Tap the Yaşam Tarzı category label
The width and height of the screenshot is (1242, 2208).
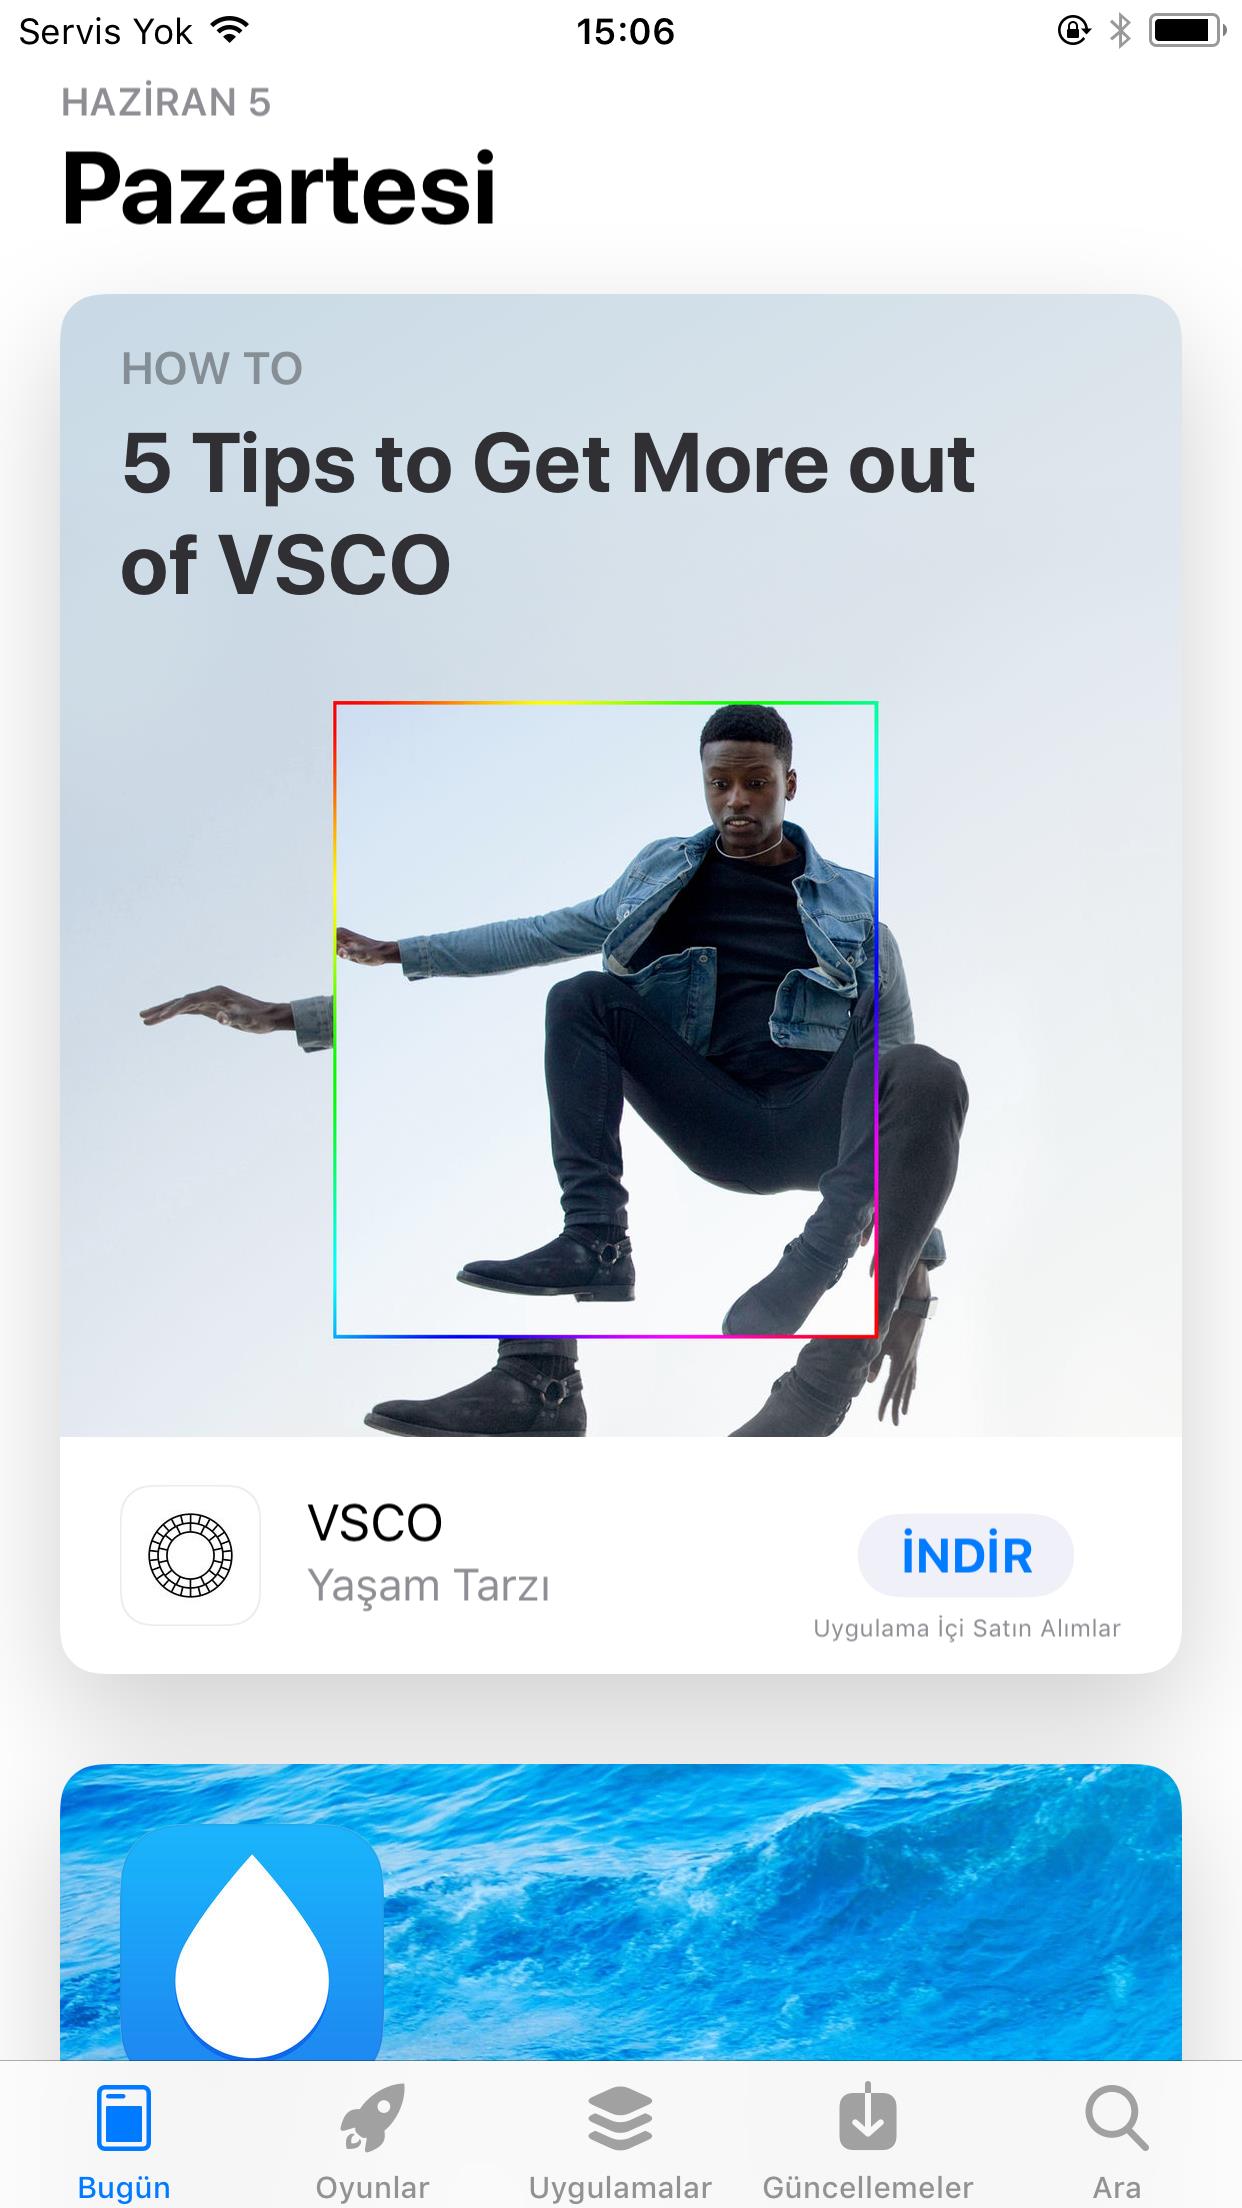tap(429, 1586)
